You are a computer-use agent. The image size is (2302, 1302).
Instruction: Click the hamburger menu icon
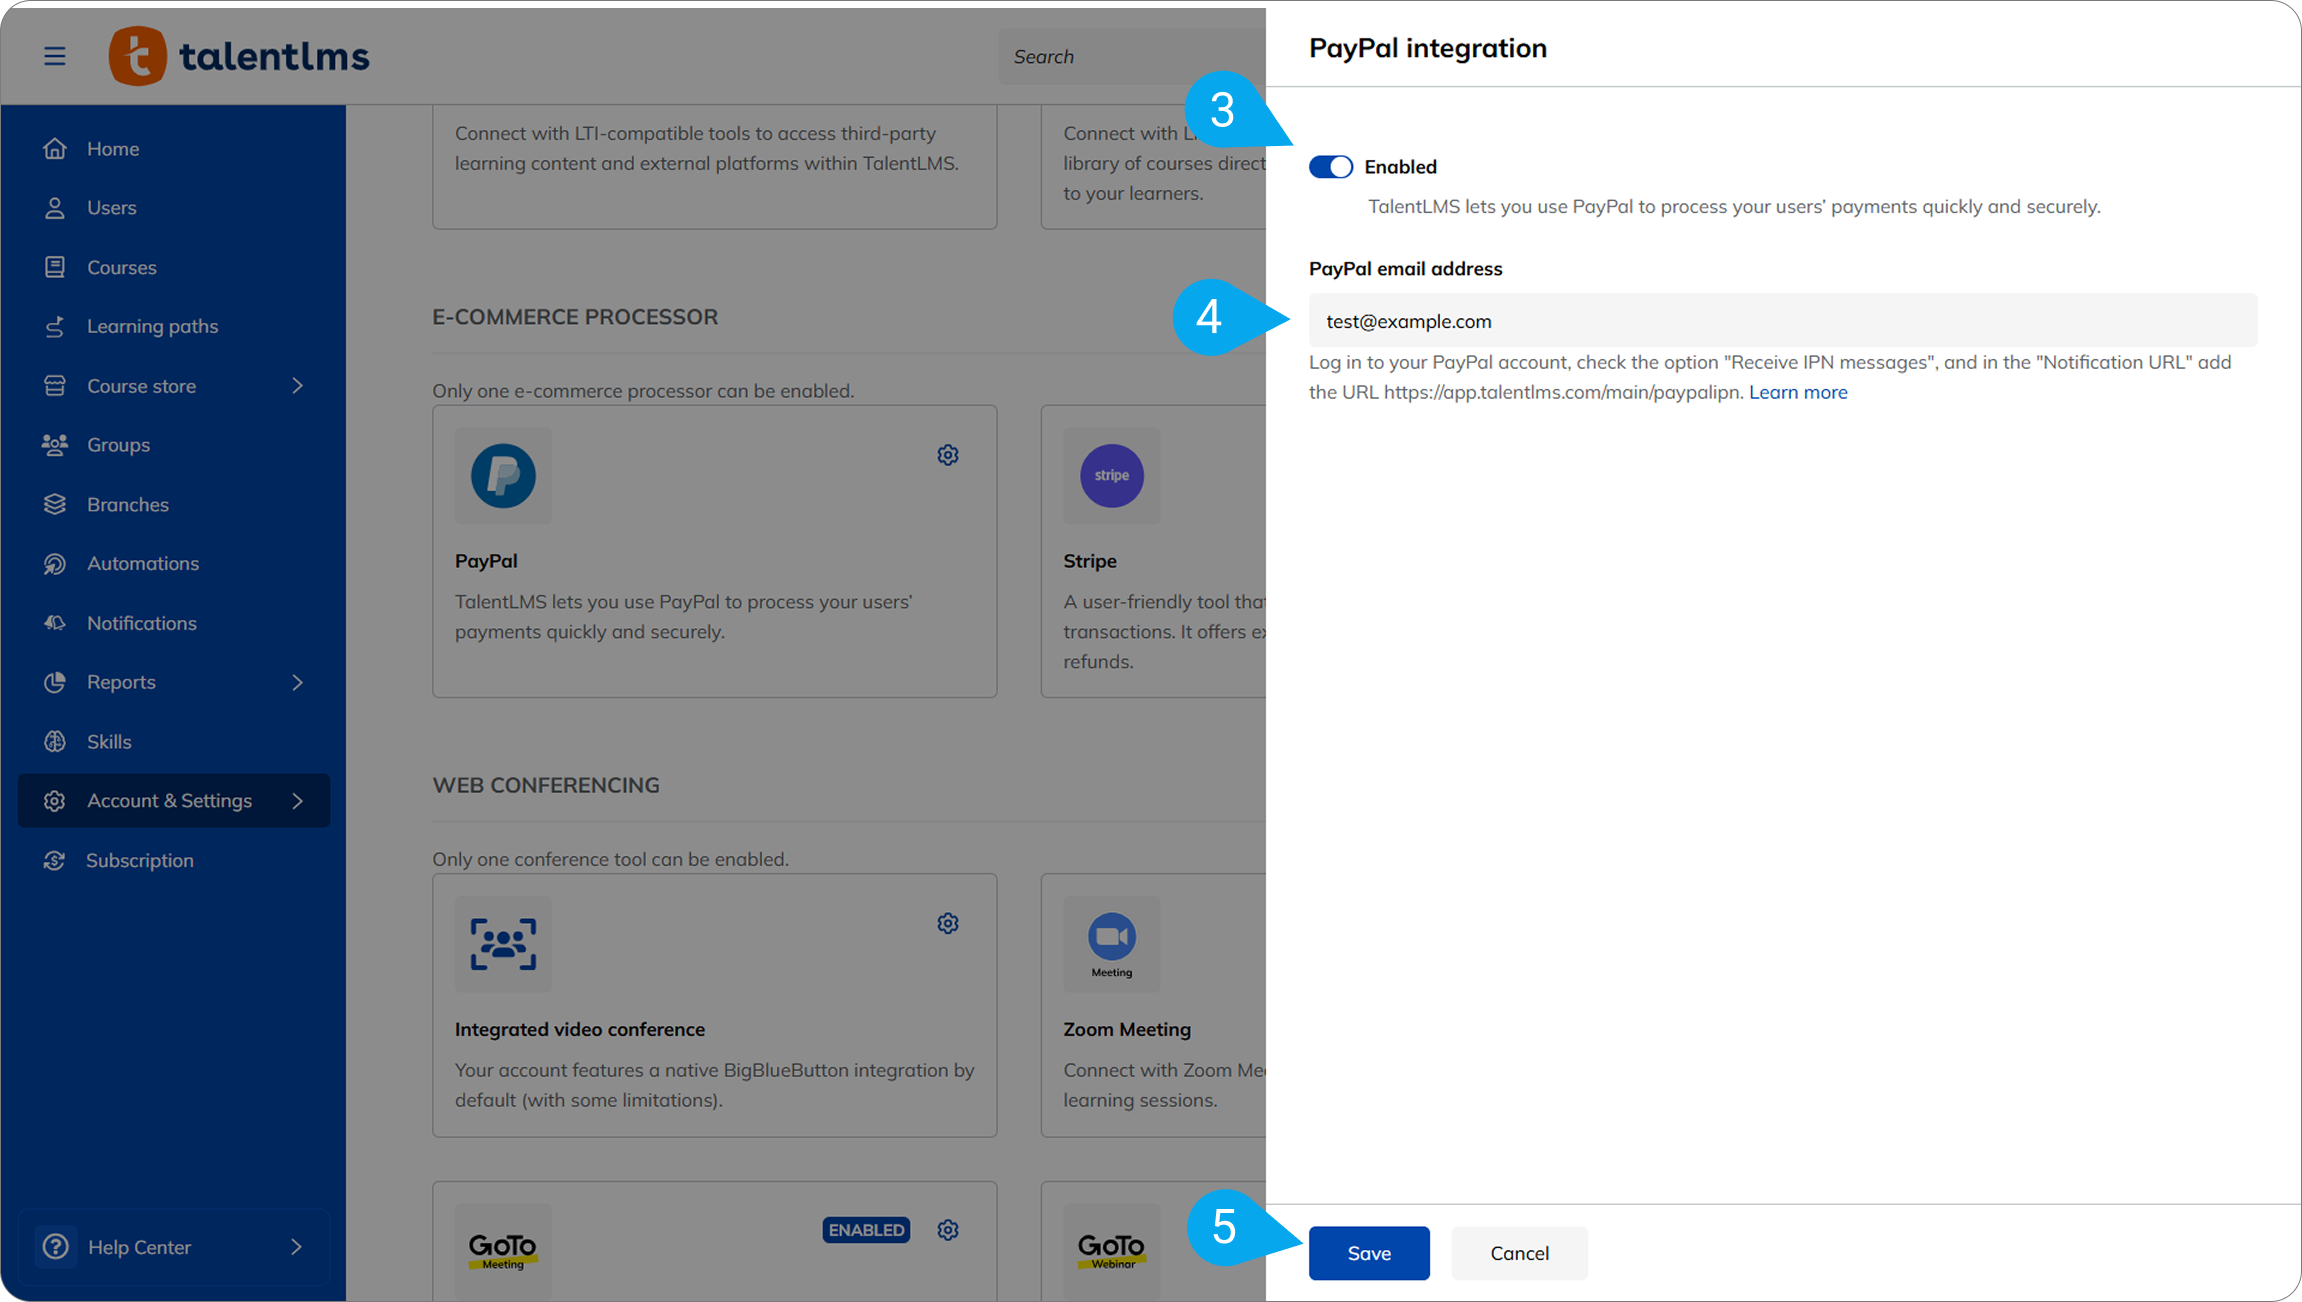pos(55,56)
